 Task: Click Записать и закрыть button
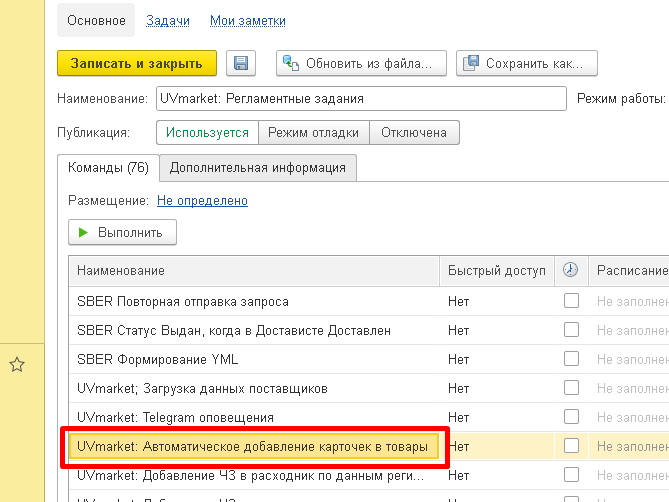[x=137, y=63]
